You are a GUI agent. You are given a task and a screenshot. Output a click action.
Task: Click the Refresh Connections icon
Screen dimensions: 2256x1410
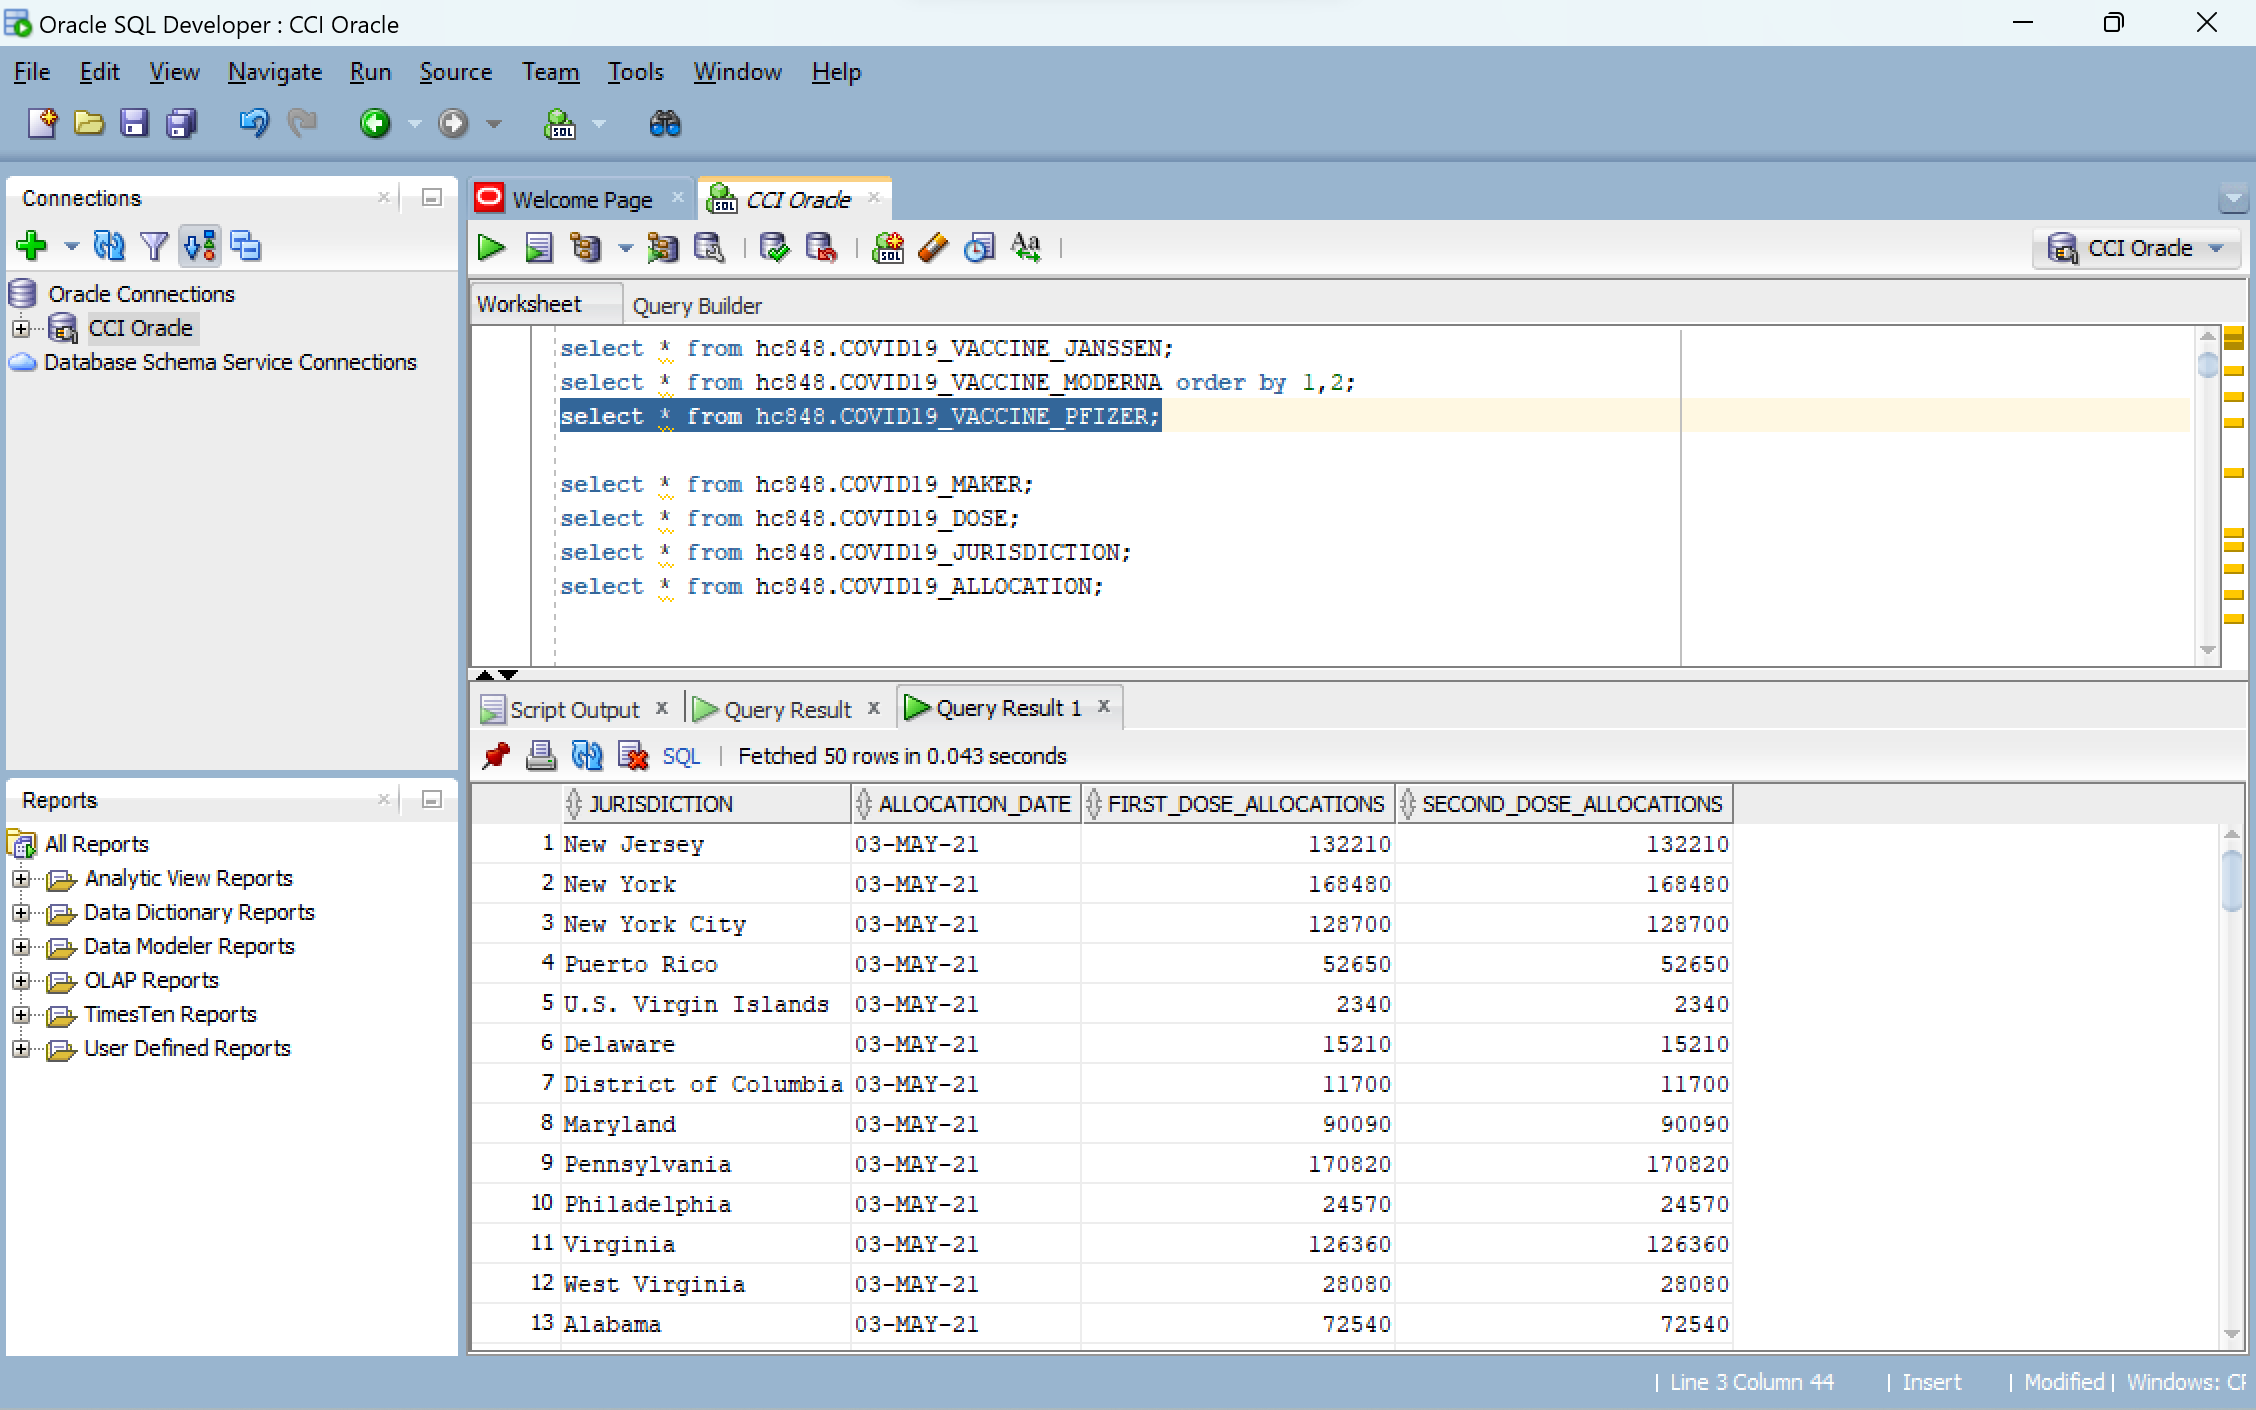[x=109, y=245]
